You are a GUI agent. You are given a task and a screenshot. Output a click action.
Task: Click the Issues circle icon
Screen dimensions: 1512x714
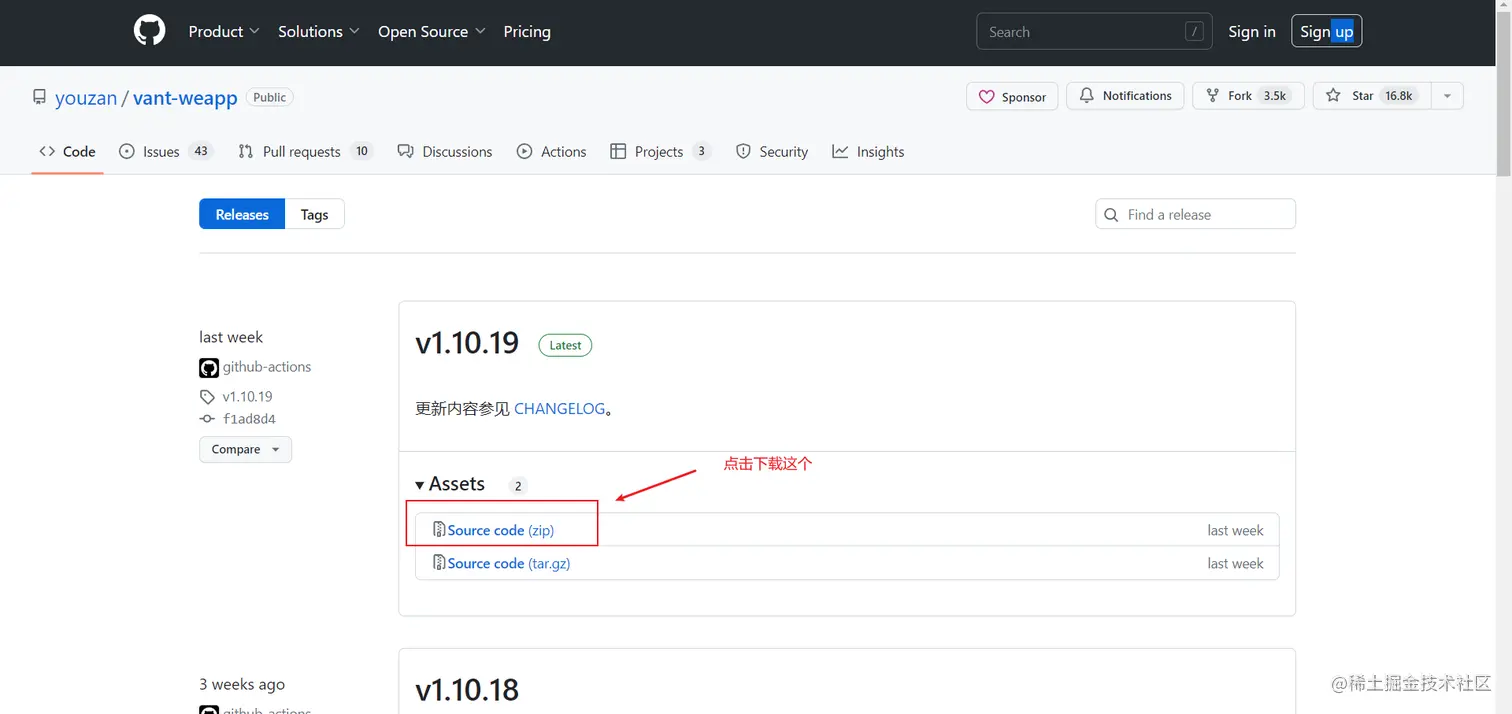pyautogui.click(x=127, y=151)
